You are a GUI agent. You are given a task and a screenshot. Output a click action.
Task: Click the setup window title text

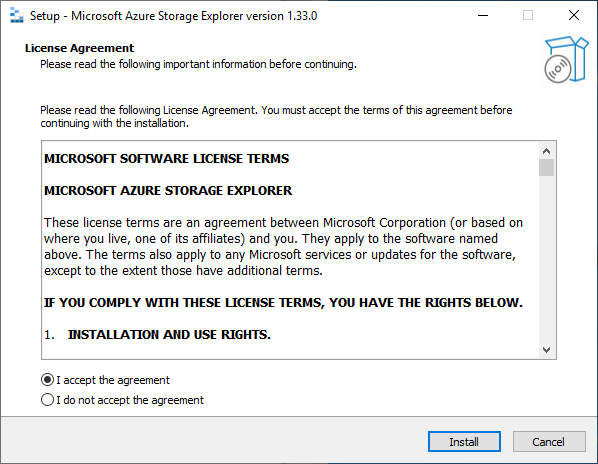(174, 16)
